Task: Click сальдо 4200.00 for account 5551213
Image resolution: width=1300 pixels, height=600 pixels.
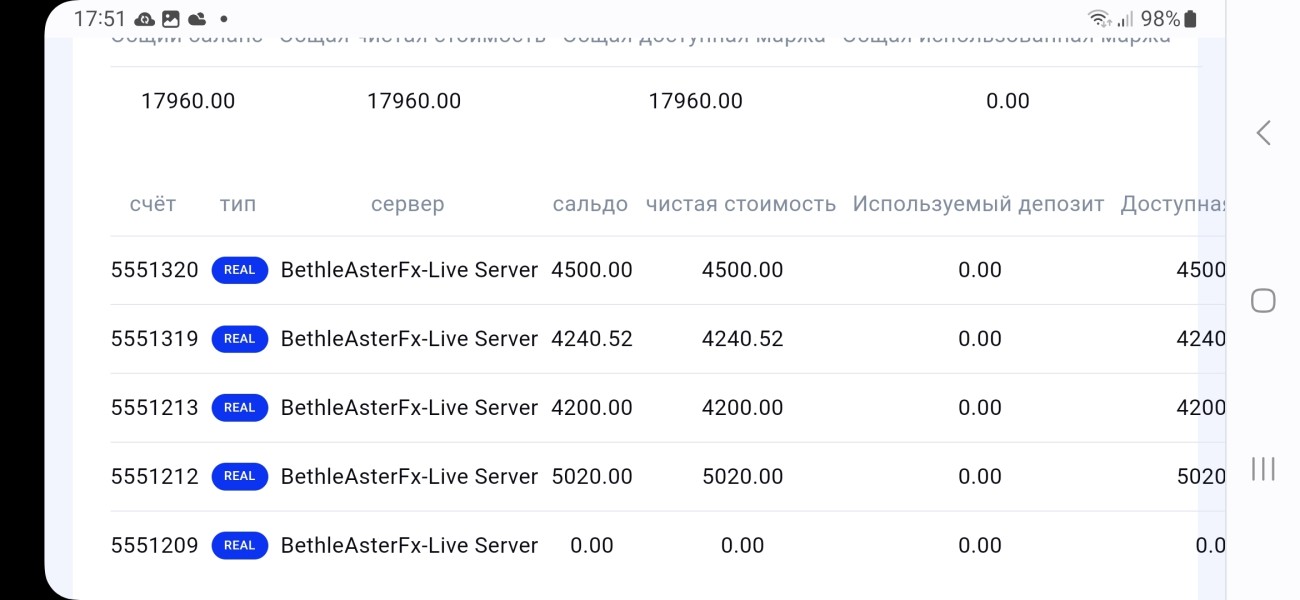Action: tap(592, 408)
